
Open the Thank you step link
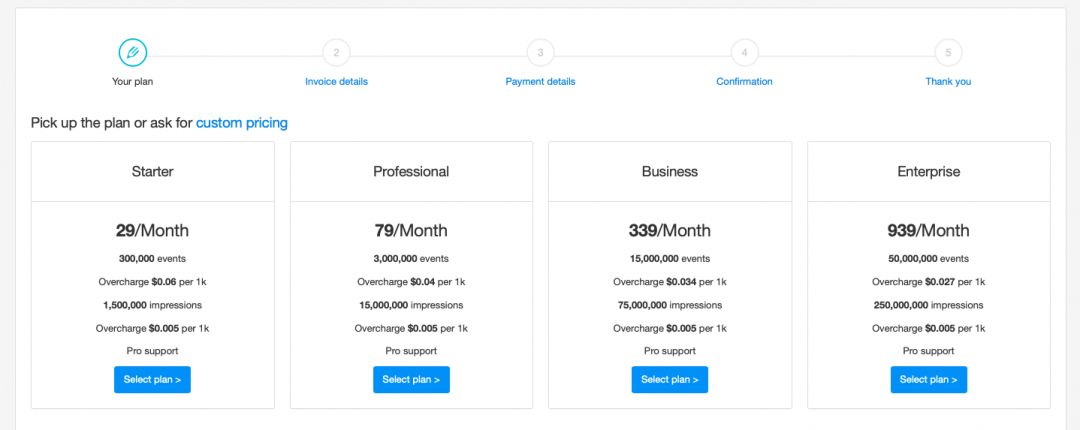pyautogui.click(x=948, y=81)
